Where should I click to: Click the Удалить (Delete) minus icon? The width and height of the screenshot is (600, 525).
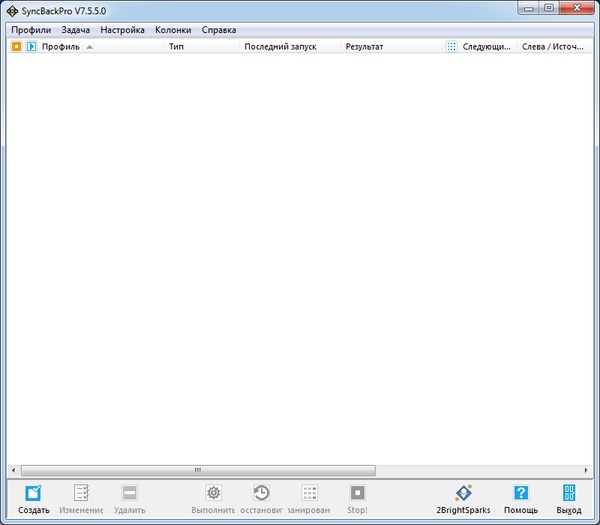pyautogui.click(x=129, y=493)
